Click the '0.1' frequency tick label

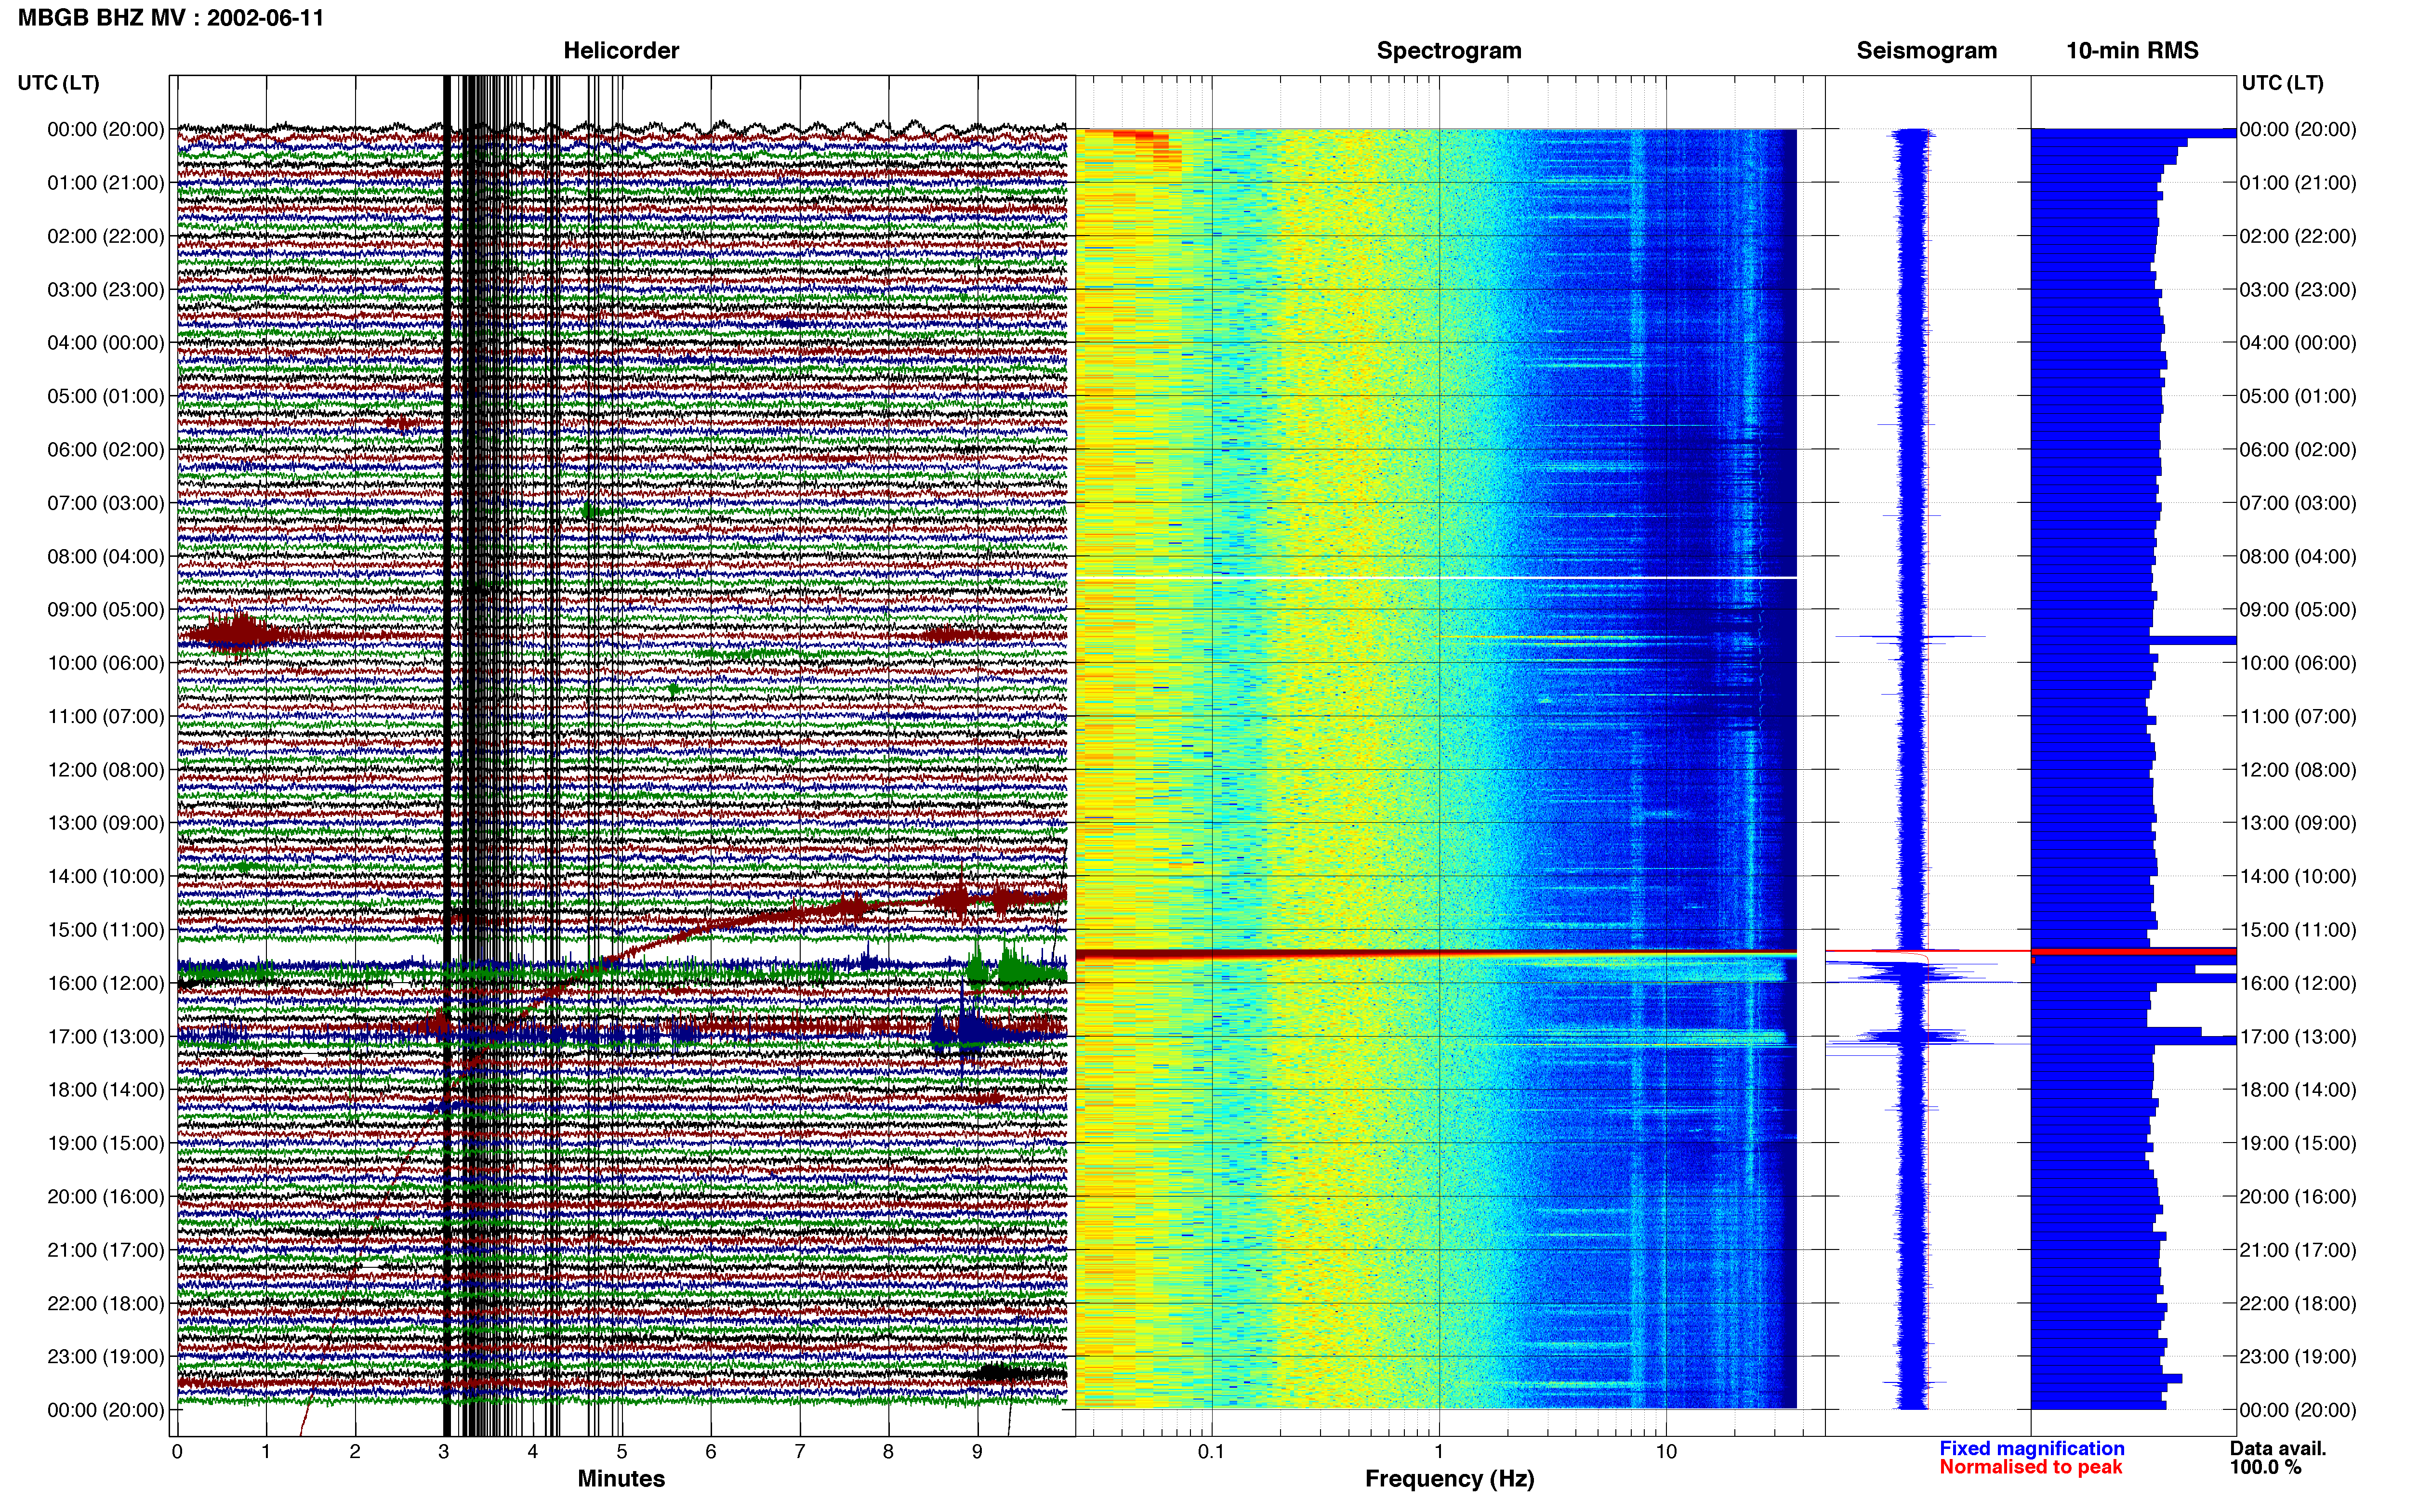tap(1211, 1451)
